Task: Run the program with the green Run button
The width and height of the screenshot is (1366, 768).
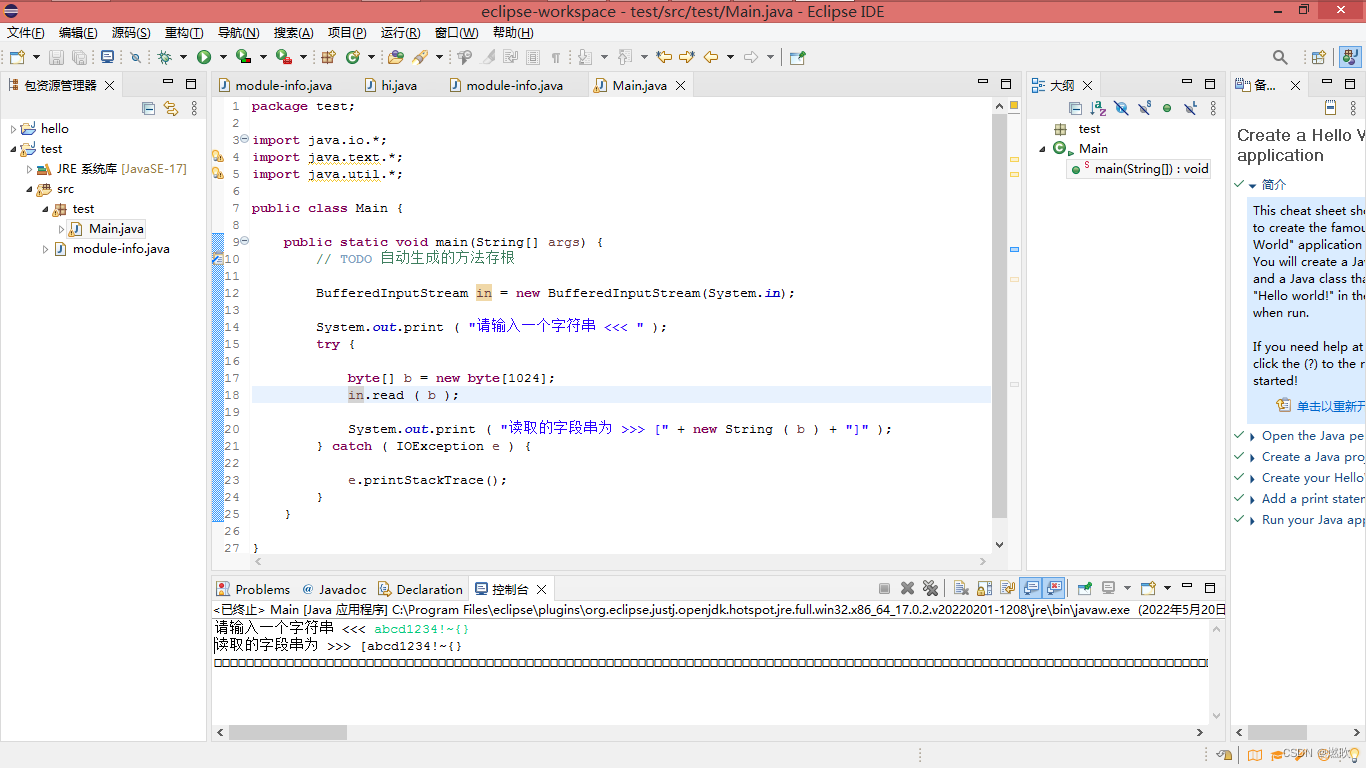Action: point(204,57)
